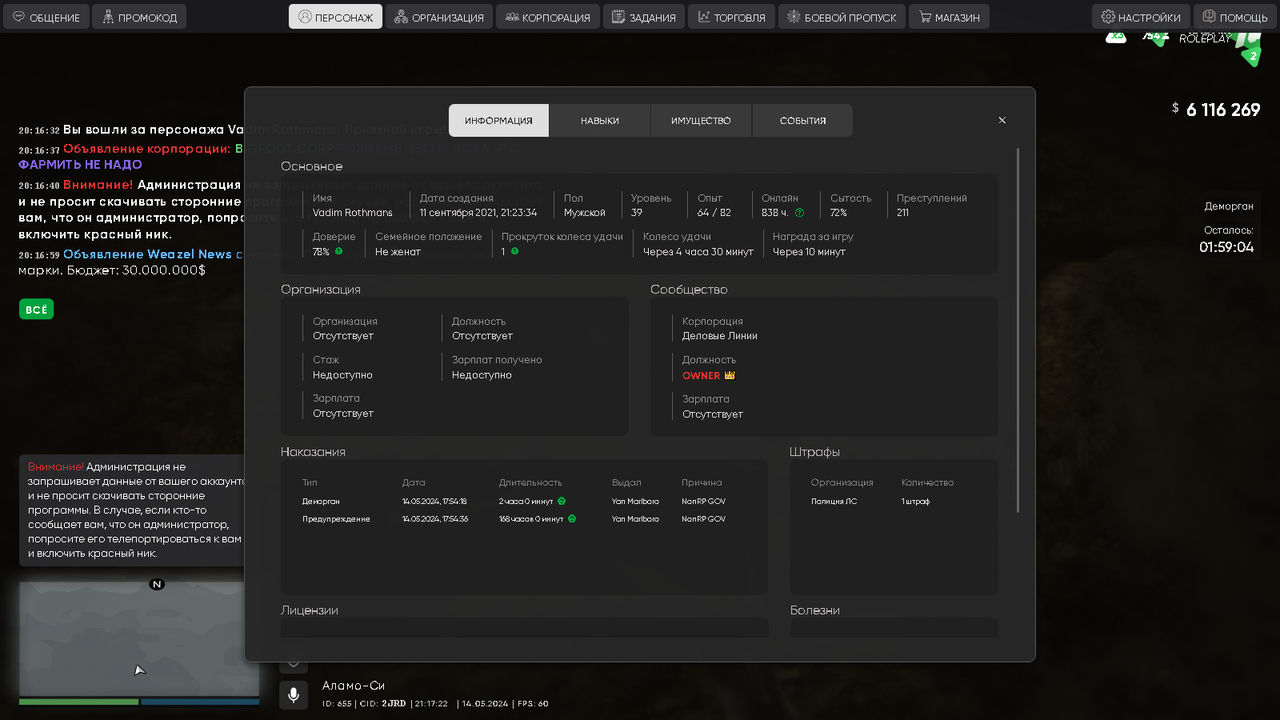Screen dimensions: 1280x720
Task: Click the Полиция ЛС fine organization
Action: 834,501
